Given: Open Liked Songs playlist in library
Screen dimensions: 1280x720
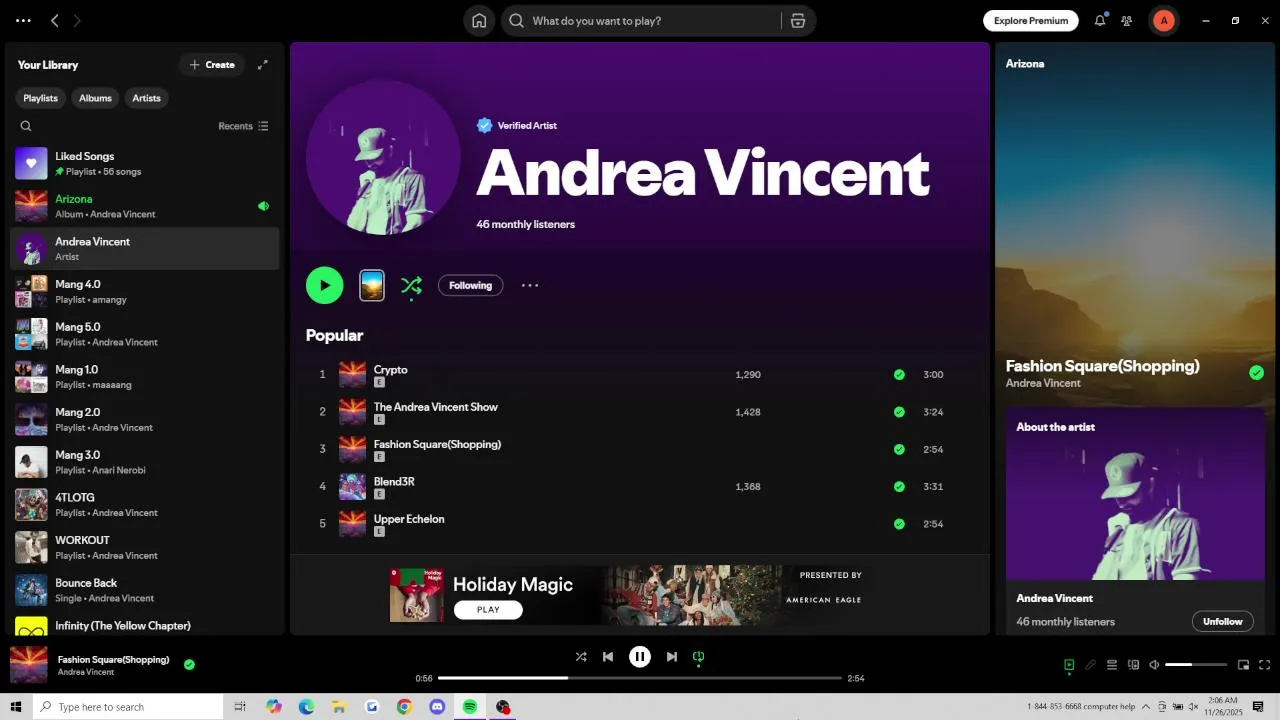Looking at the screenshot, I should click(145, 164).
